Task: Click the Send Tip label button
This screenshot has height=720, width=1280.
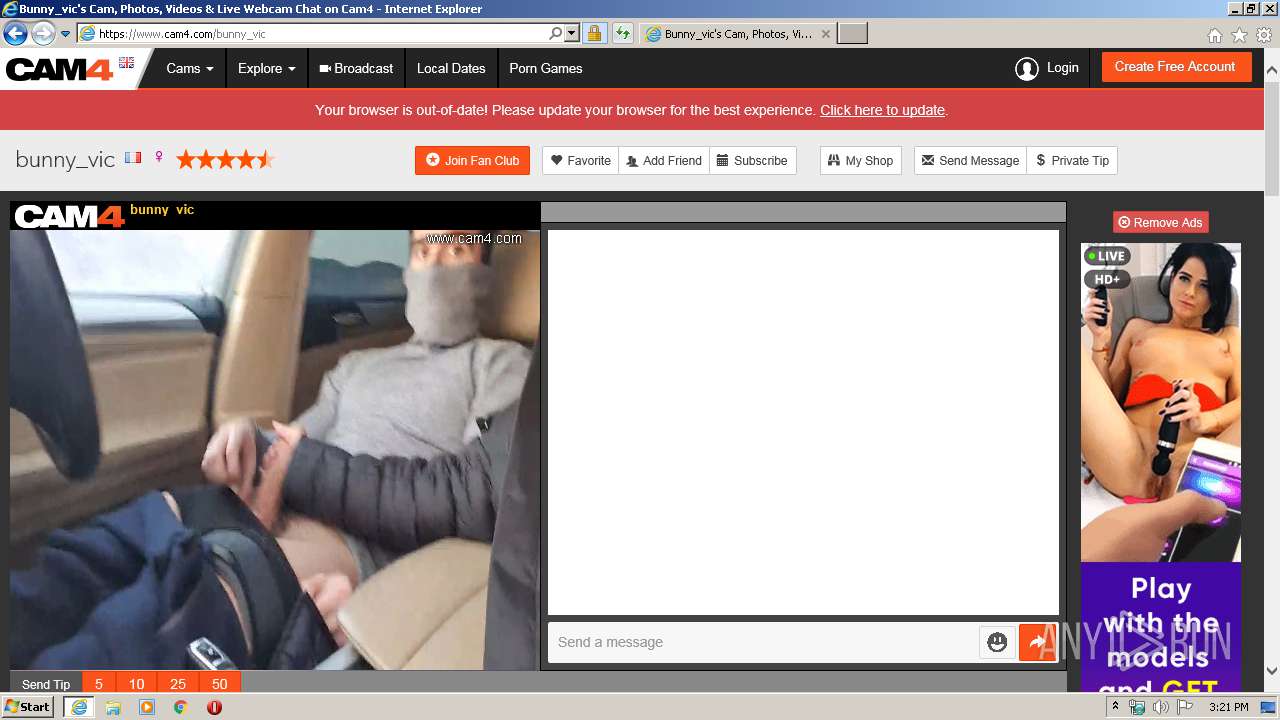Action: point(46,684)
